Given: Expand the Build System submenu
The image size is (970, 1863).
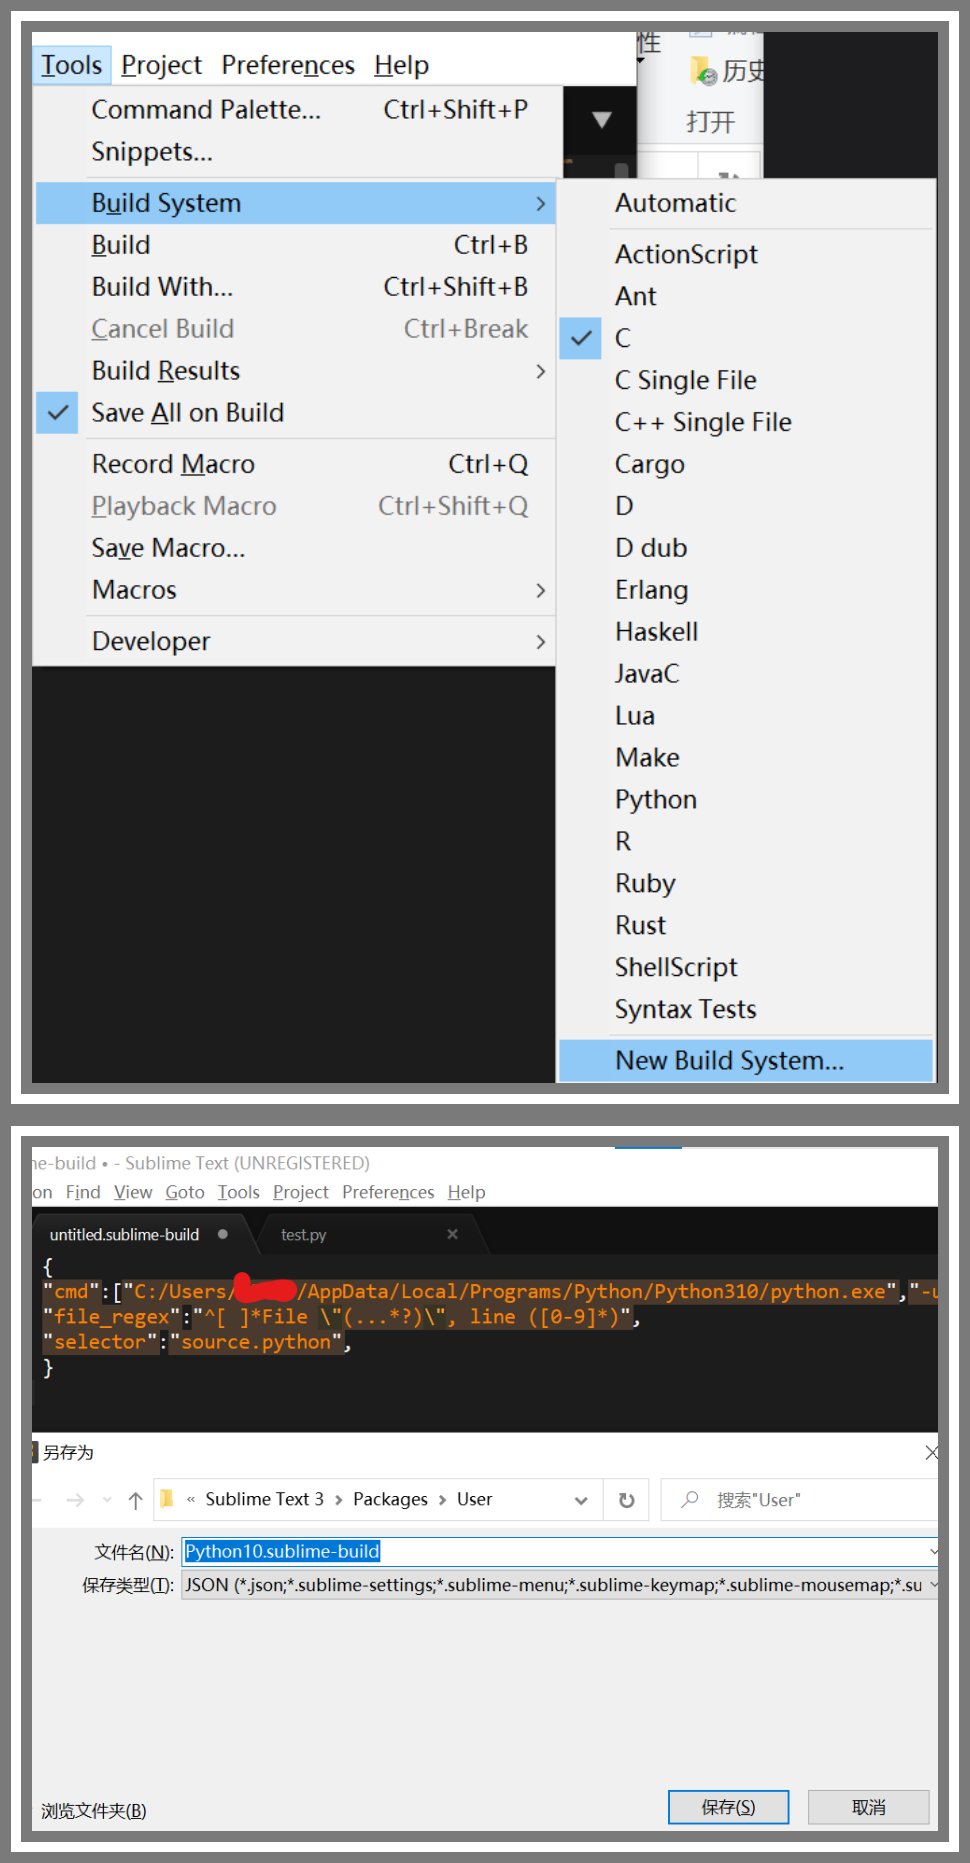Looking at the screenshot, I should [296, 203].
